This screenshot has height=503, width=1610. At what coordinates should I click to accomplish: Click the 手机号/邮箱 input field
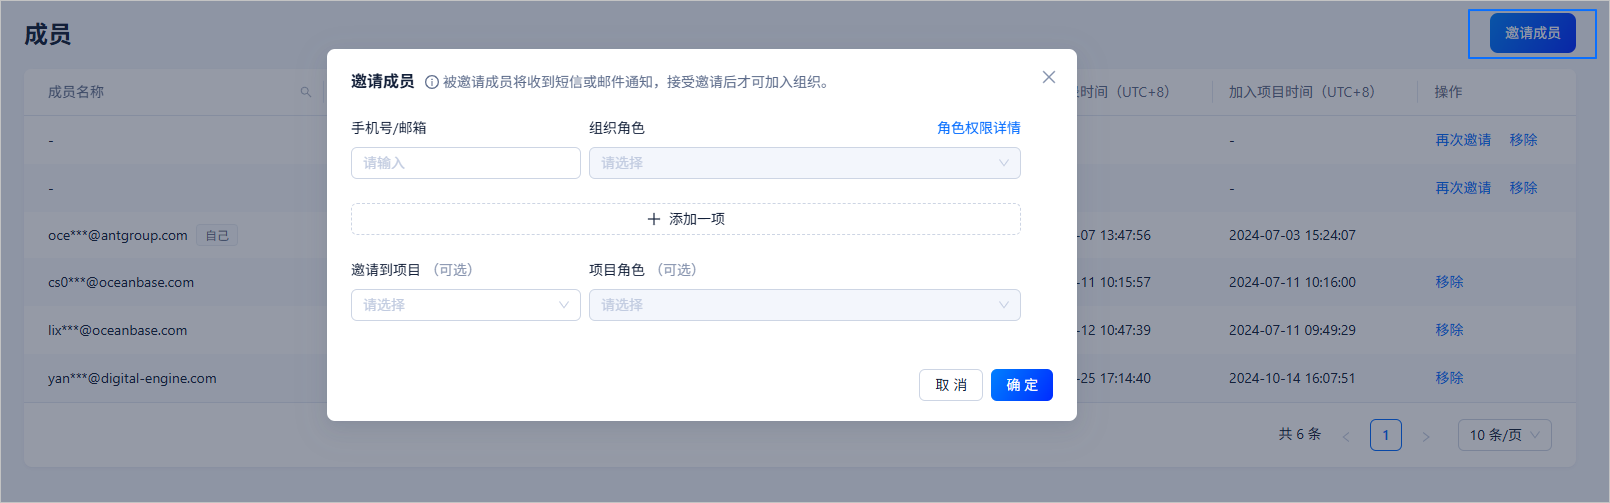pyautogui.click(x=466, y=163)
